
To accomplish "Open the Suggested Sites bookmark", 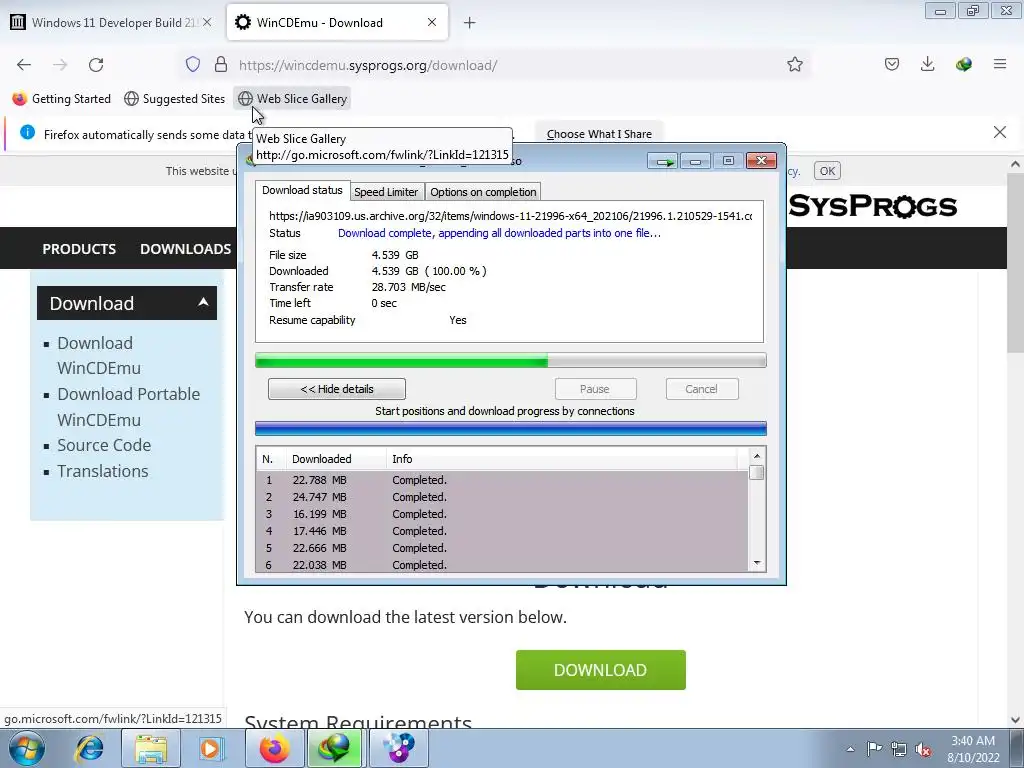I will pos(174,99).
